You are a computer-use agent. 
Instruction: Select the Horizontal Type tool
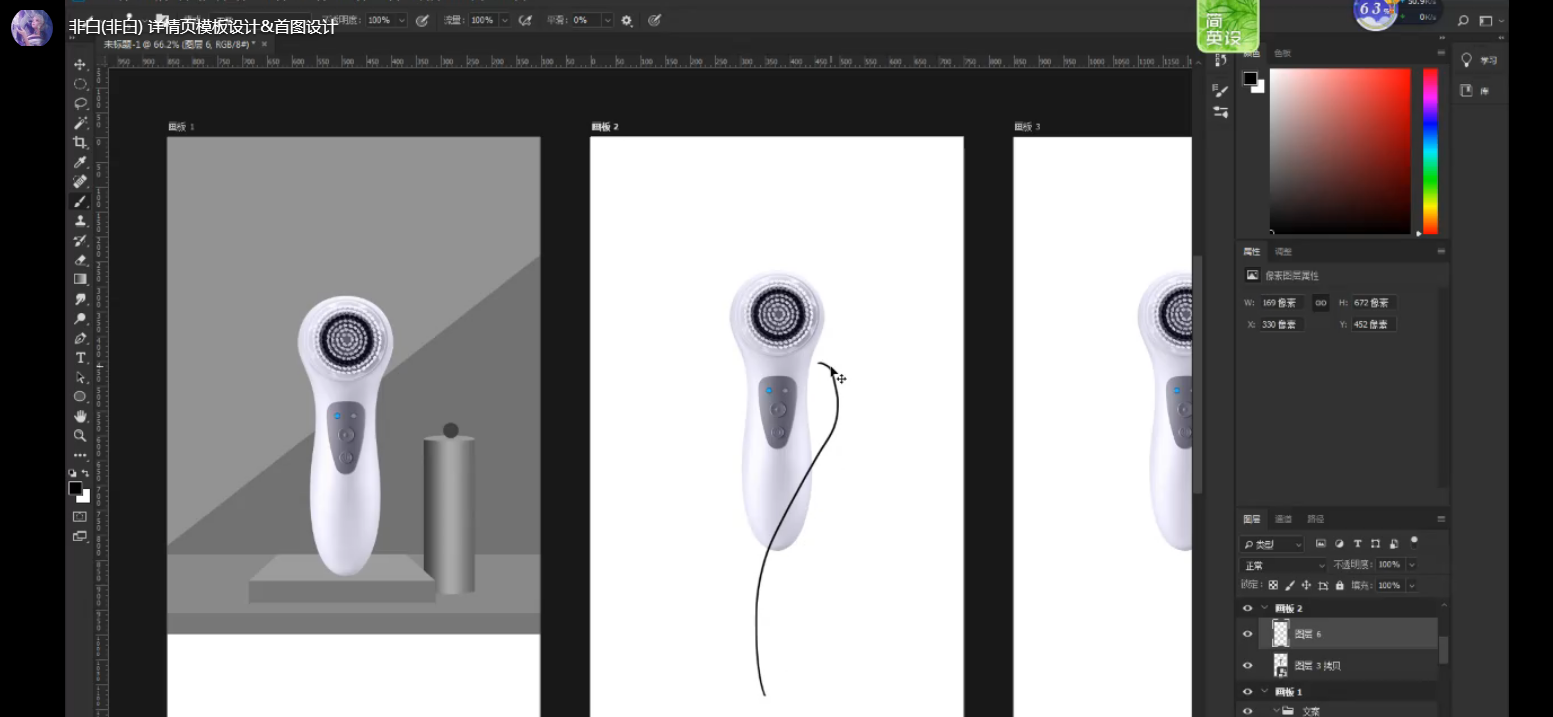[80, 358]
